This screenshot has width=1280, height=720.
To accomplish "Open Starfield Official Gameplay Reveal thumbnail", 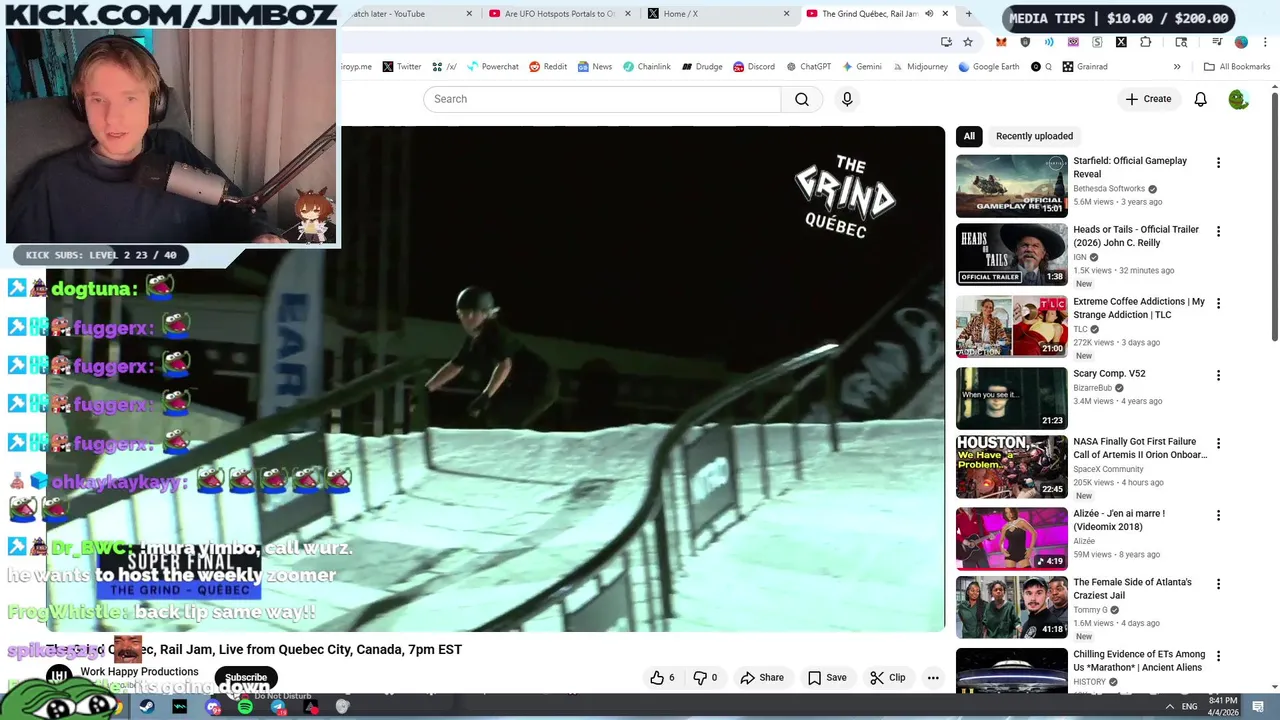I will (1011, 186).
